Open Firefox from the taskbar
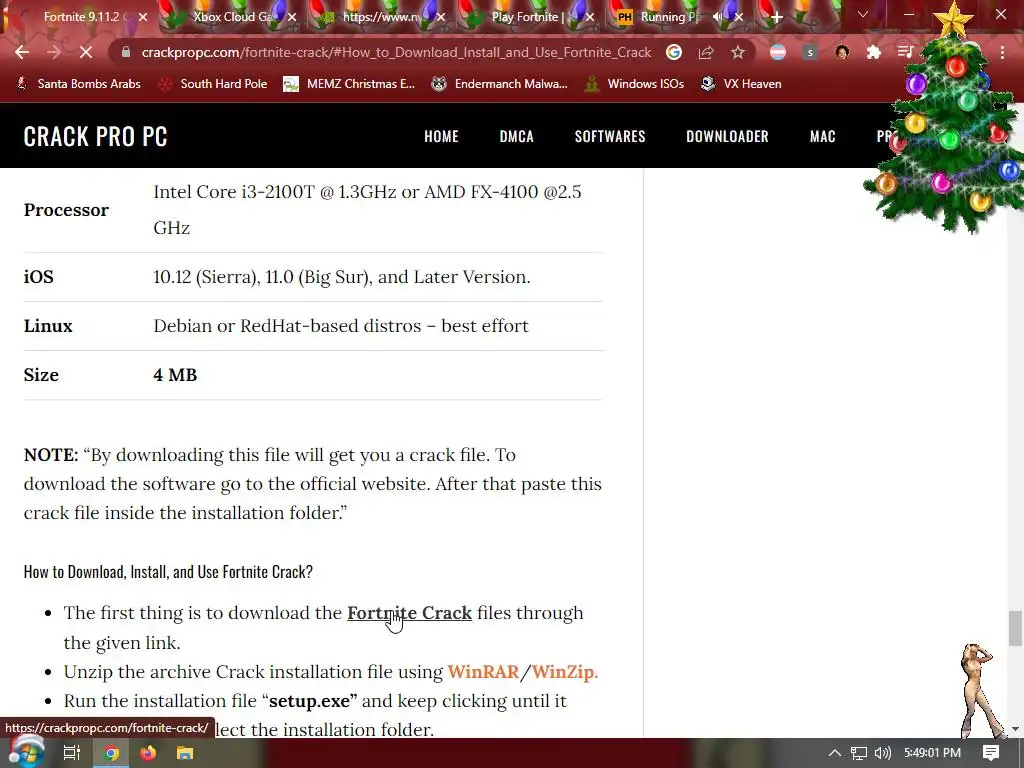This screenshot has height=768, width=1024. coord(148,753)
